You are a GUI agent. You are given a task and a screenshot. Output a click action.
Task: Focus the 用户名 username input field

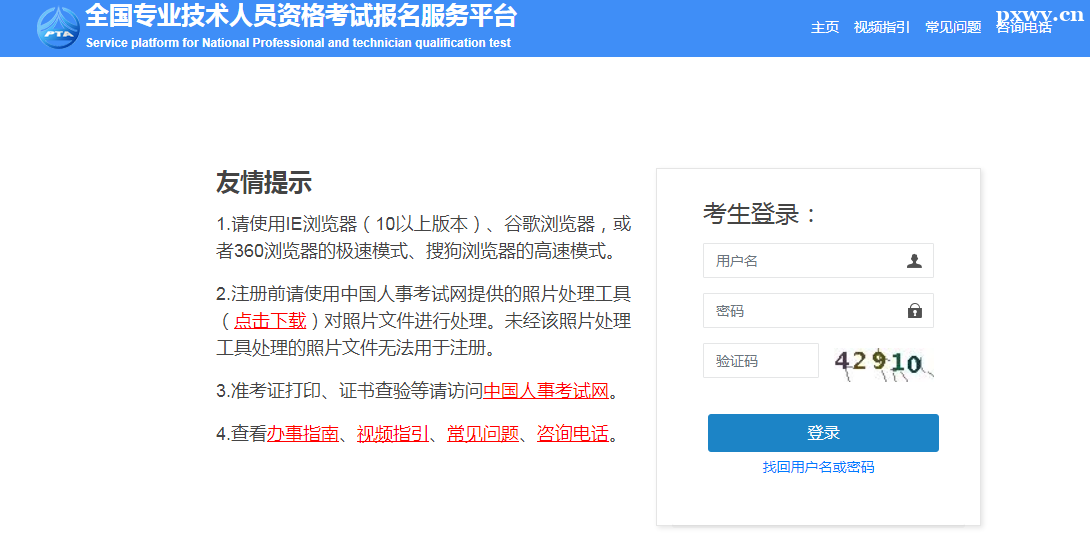(818, 261)
